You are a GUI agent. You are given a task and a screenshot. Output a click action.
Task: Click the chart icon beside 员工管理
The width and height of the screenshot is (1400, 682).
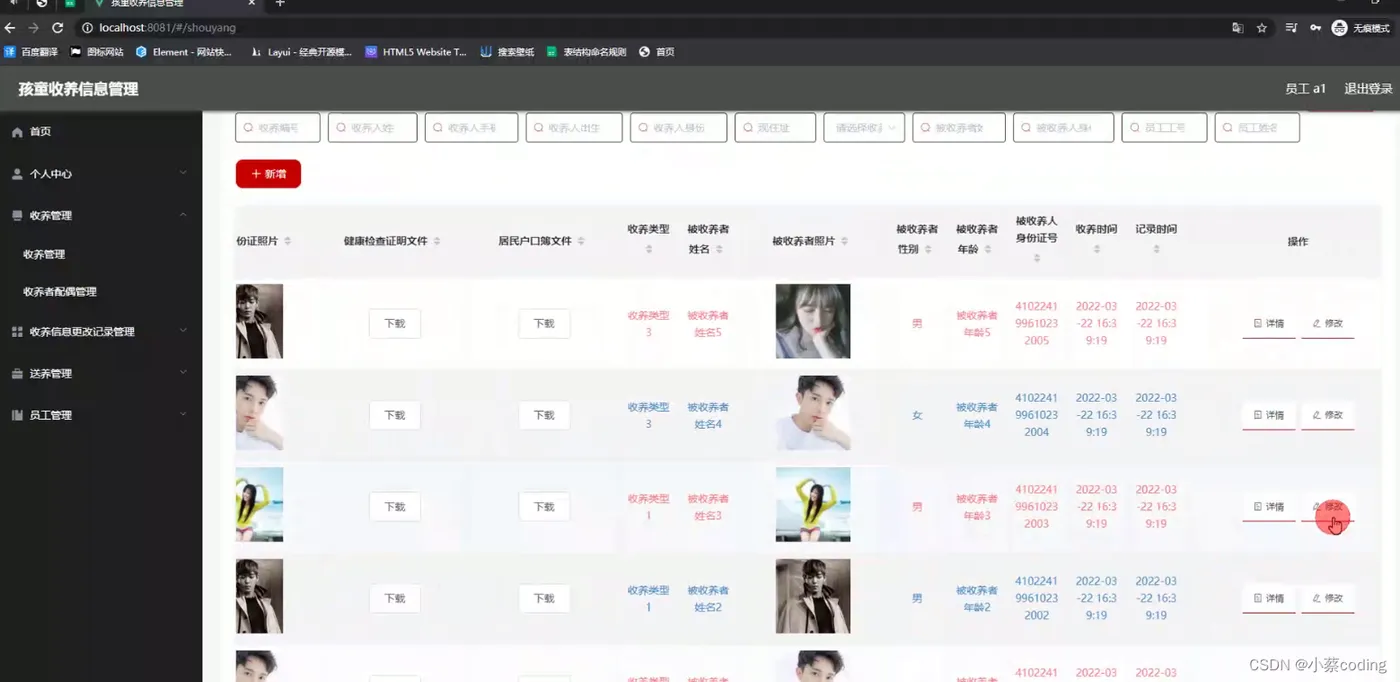click(17, 415)
